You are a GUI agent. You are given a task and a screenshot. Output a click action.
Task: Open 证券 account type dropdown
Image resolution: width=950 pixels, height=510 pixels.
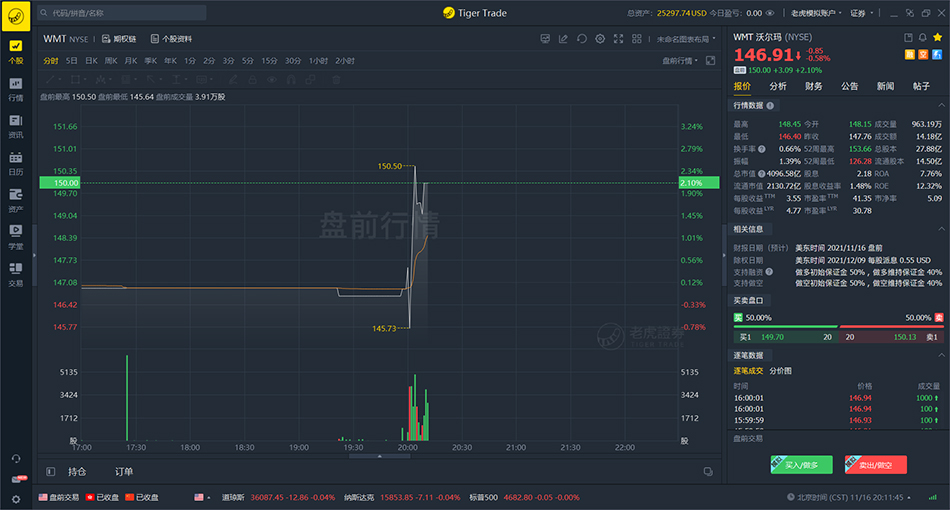pos(862,13)
